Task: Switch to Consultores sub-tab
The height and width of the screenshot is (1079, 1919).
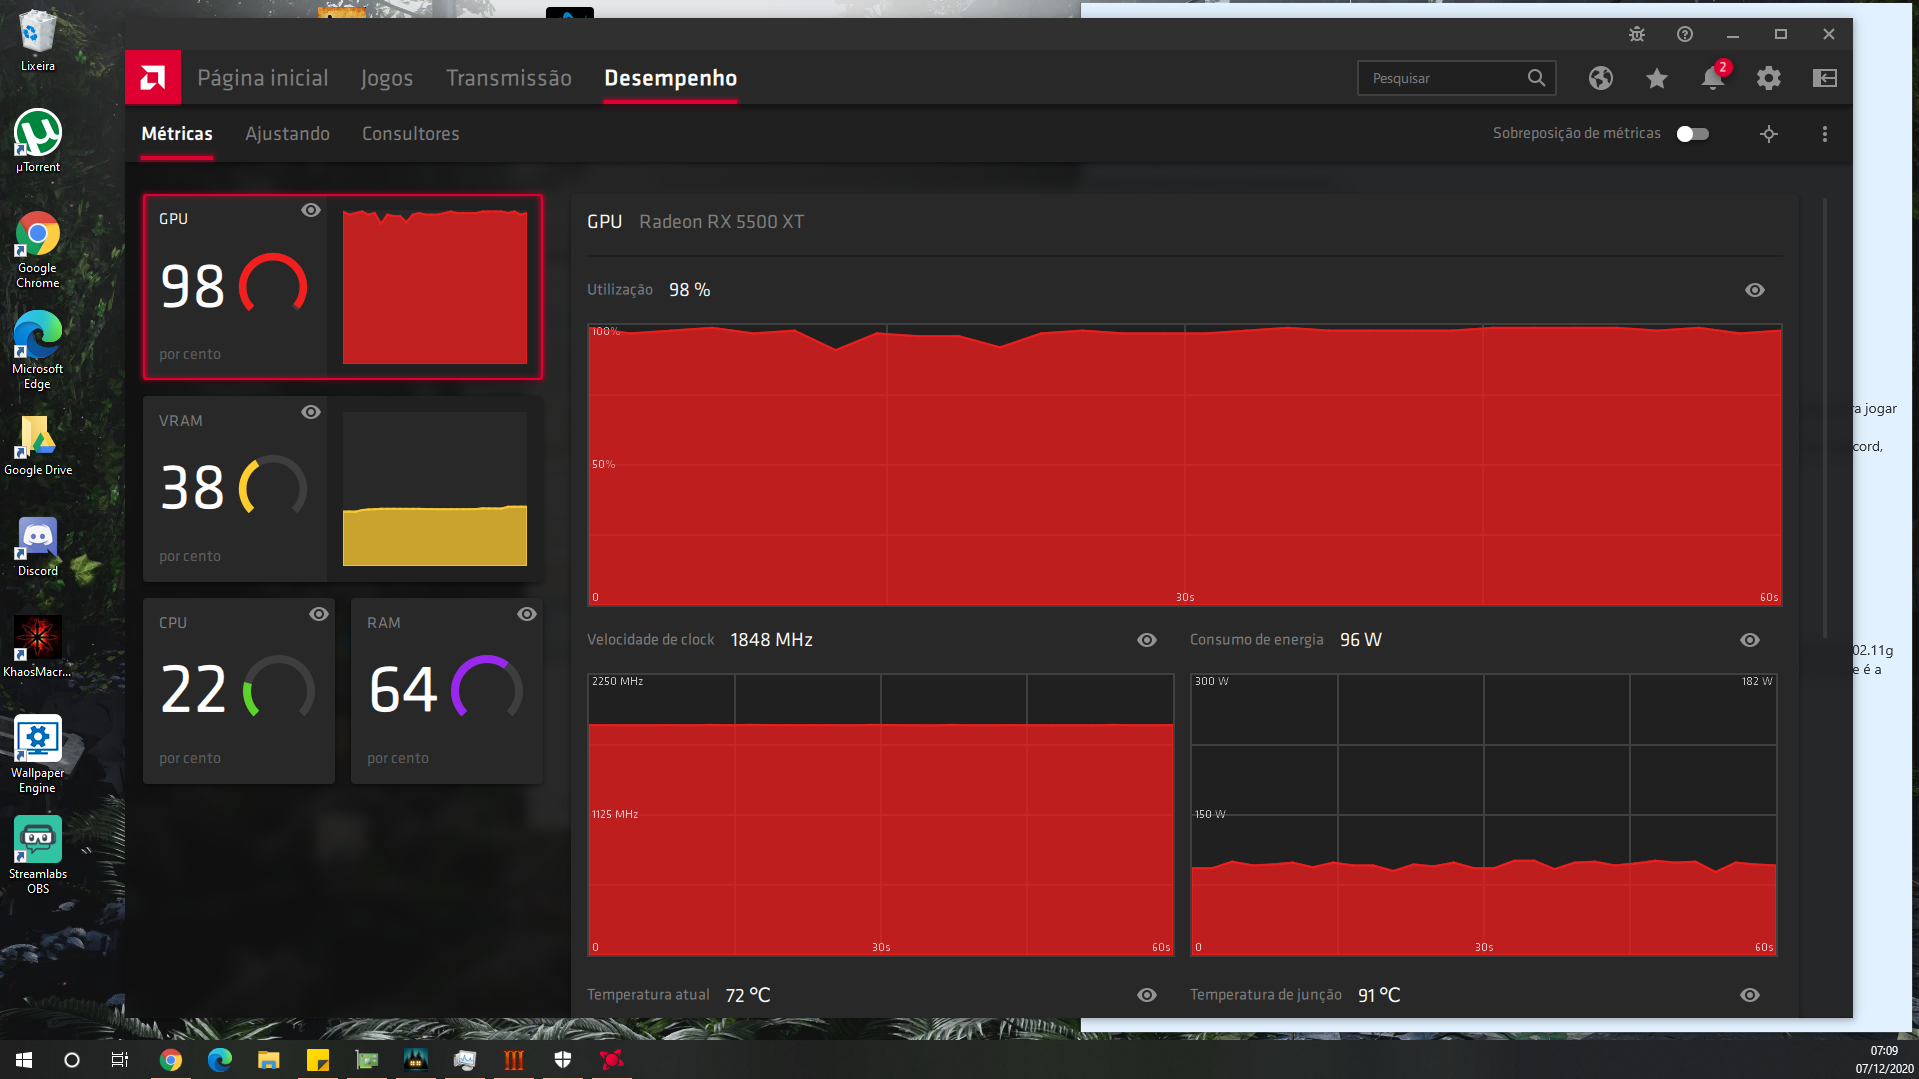Action: [411, 134]
